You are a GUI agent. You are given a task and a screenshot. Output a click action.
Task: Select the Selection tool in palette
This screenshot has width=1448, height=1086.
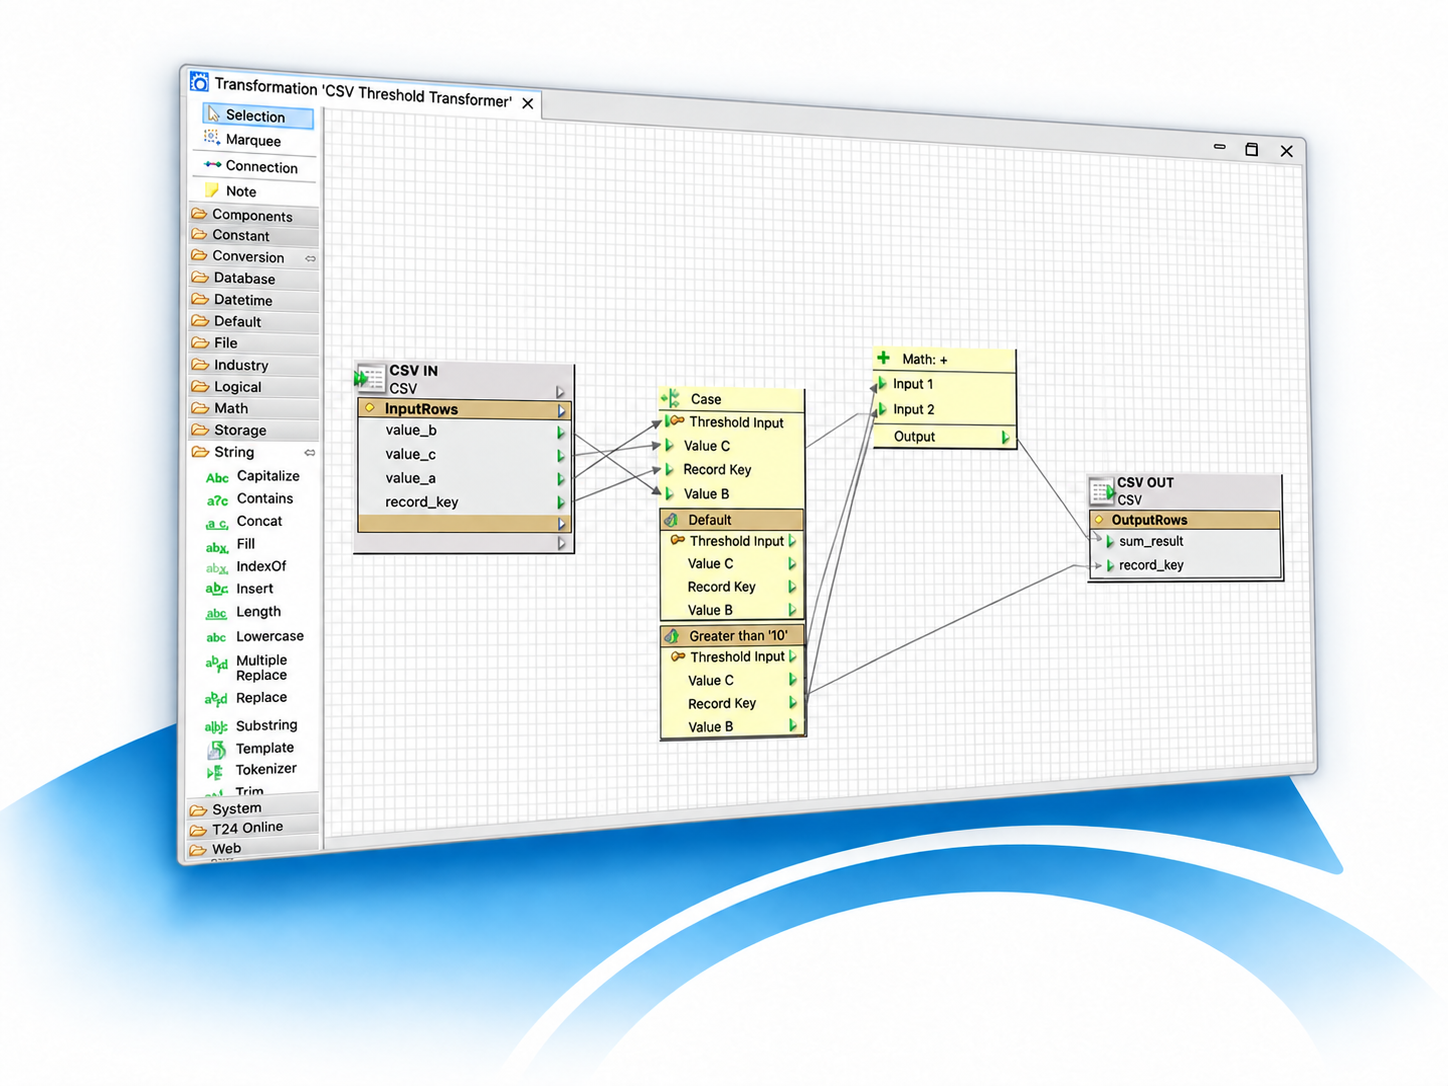pyautogui.click(x=257, y=116)
